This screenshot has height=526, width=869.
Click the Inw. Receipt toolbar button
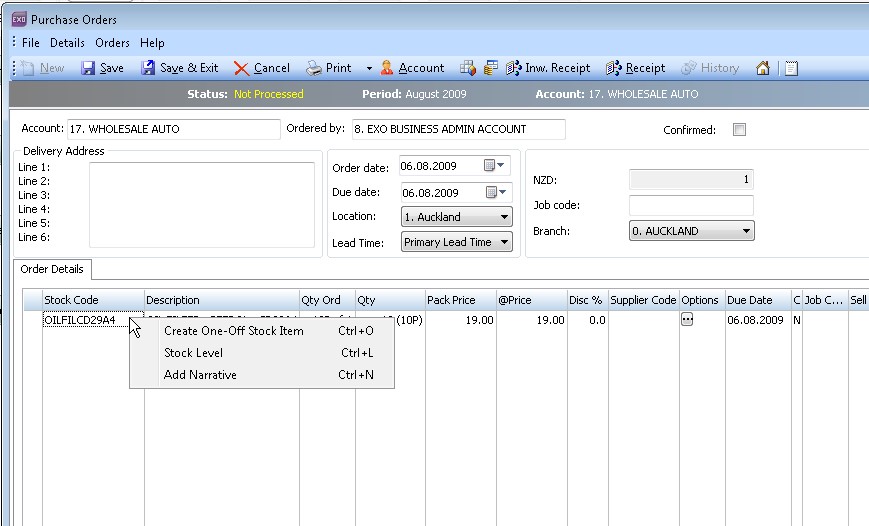tap(548, 68)
